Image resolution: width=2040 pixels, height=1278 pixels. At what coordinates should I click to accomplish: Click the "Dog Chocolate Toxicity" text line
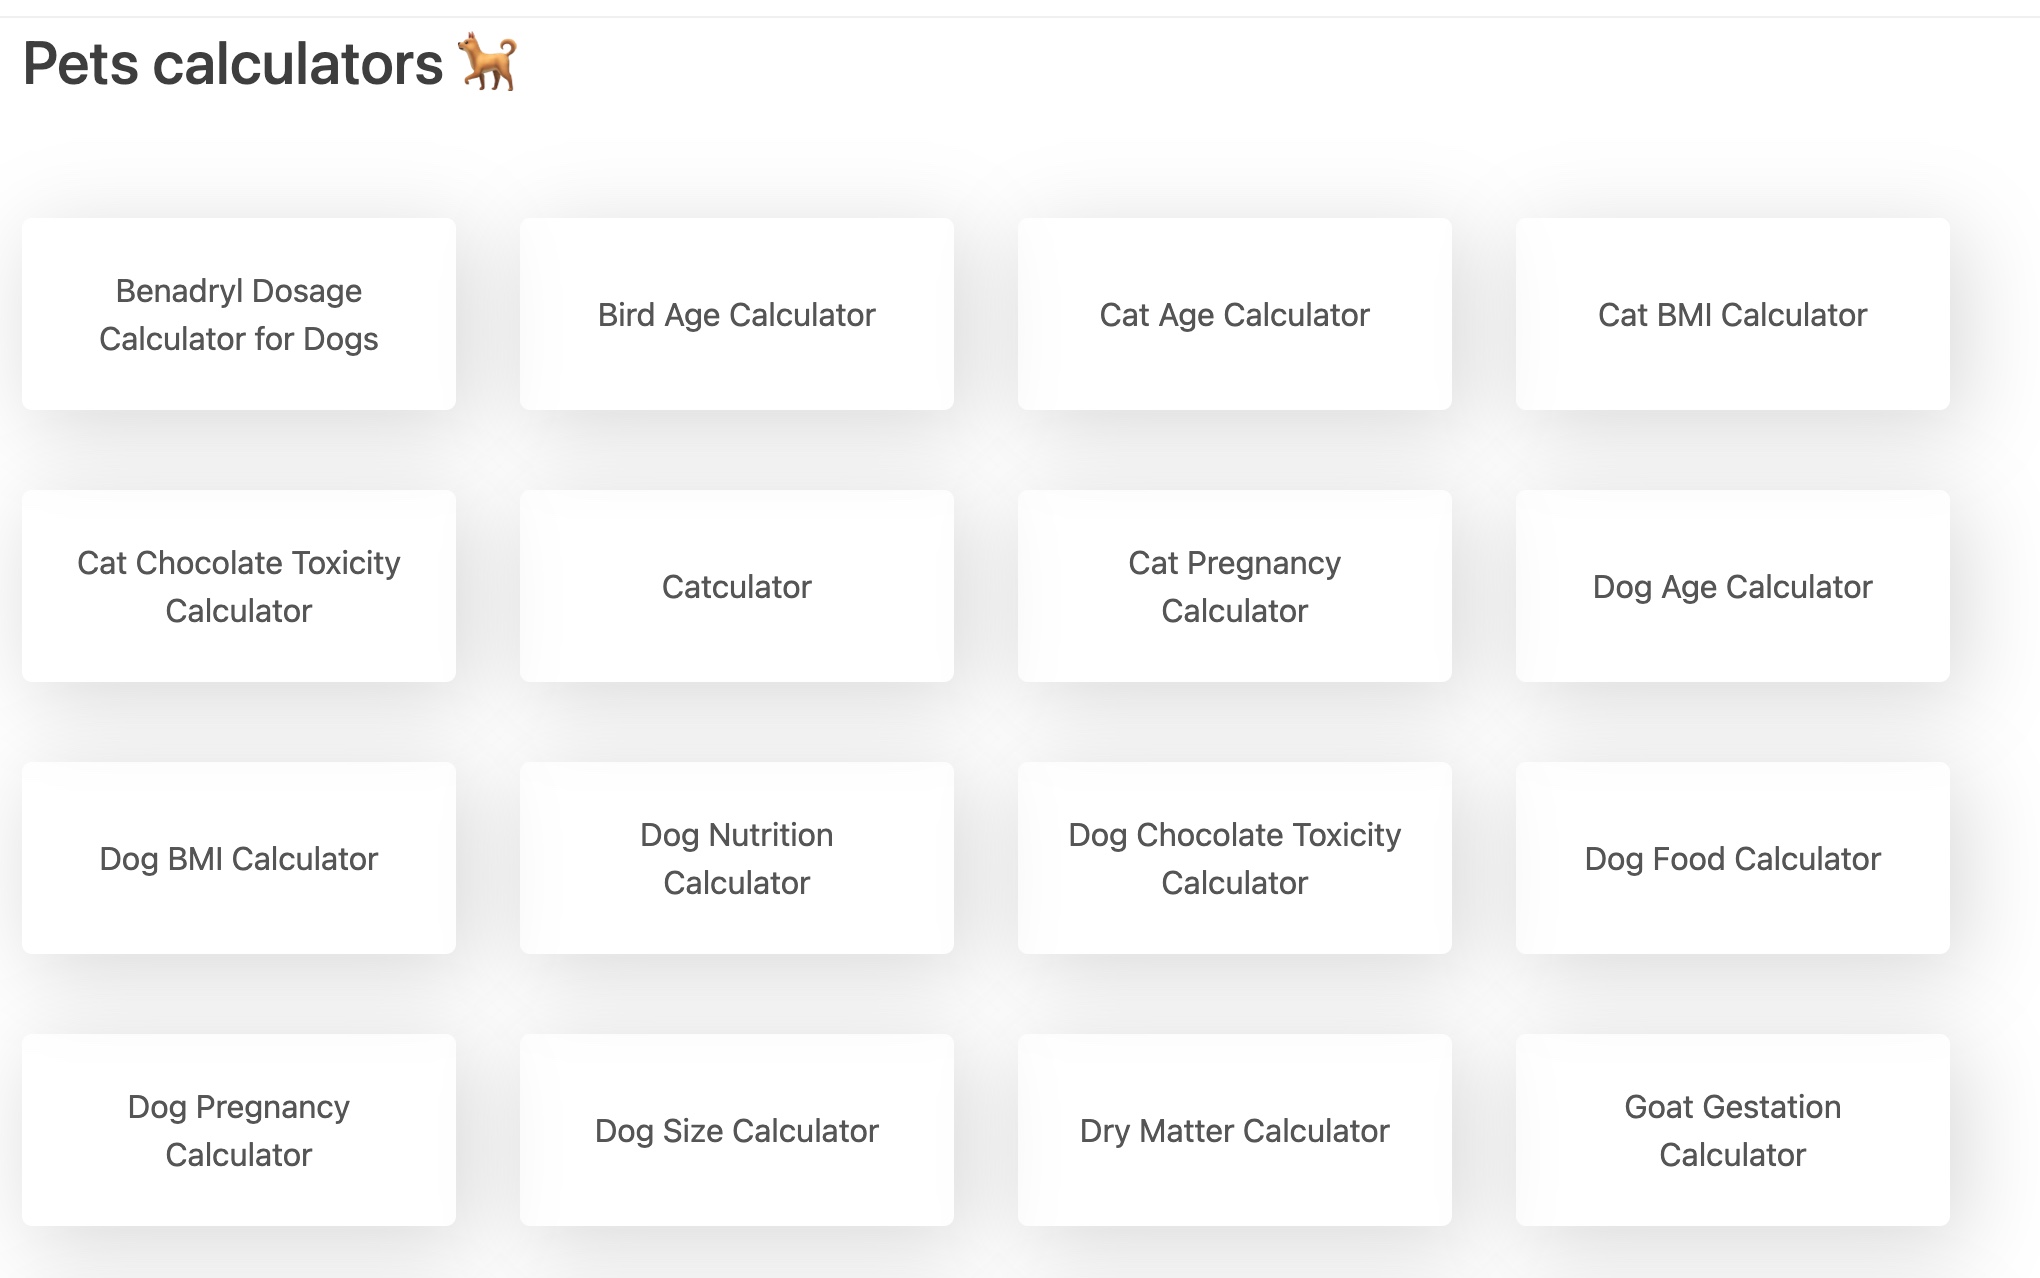coord(1234,835)
